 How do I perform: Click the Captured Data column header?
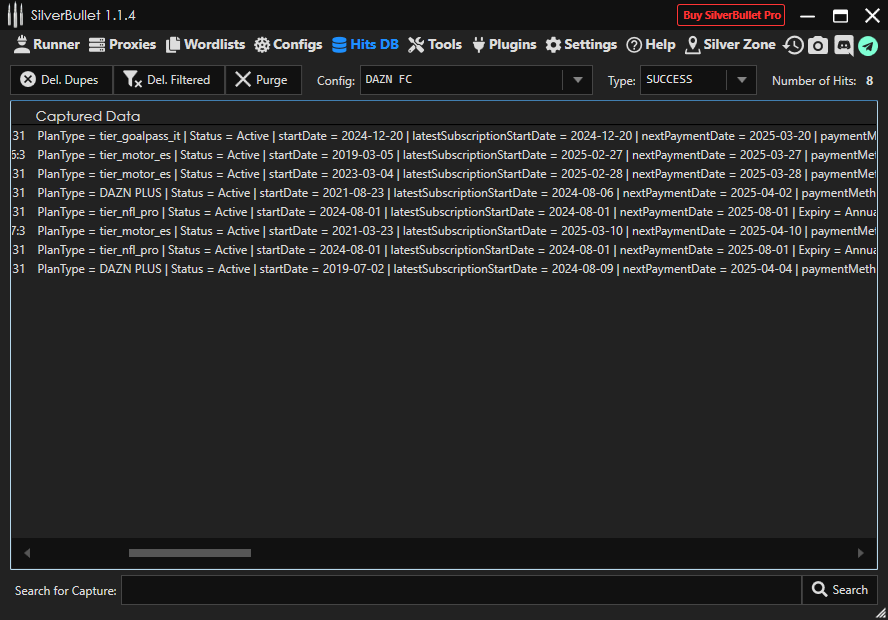(x=88, y=116)
